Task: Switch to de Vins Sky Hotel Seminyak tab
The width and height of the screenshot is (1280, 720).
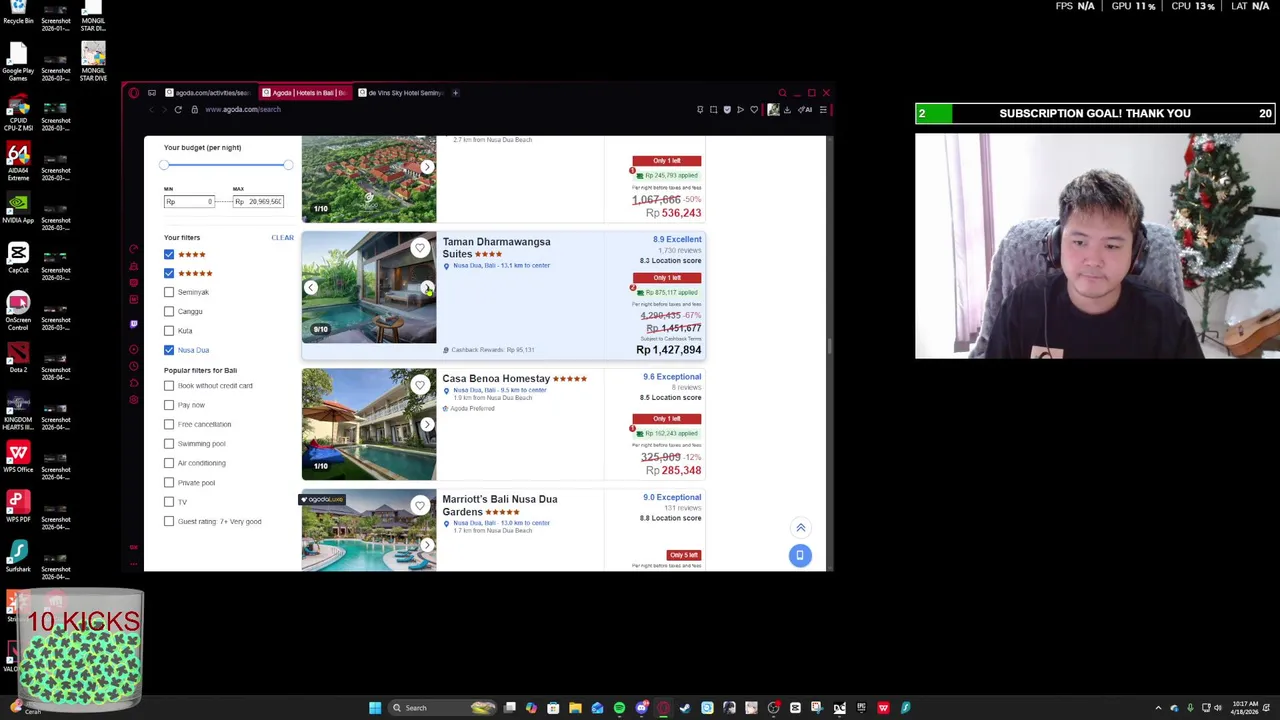Action: pyautogui.click(x=400, y=93)
